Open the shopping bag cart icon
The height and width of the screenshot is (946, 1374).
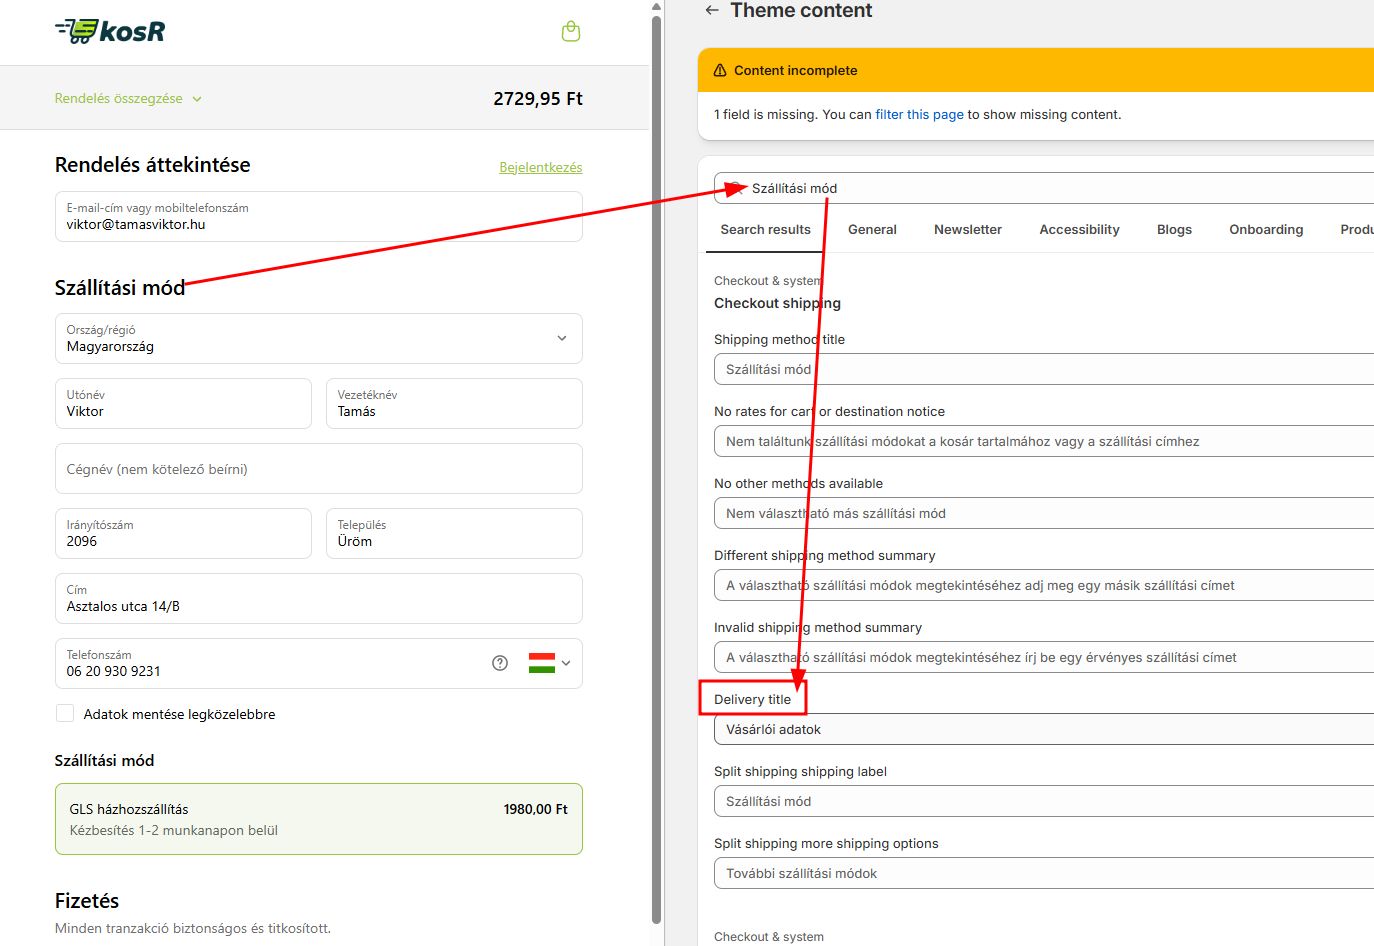pyautogui.click(x=571, y=31)
